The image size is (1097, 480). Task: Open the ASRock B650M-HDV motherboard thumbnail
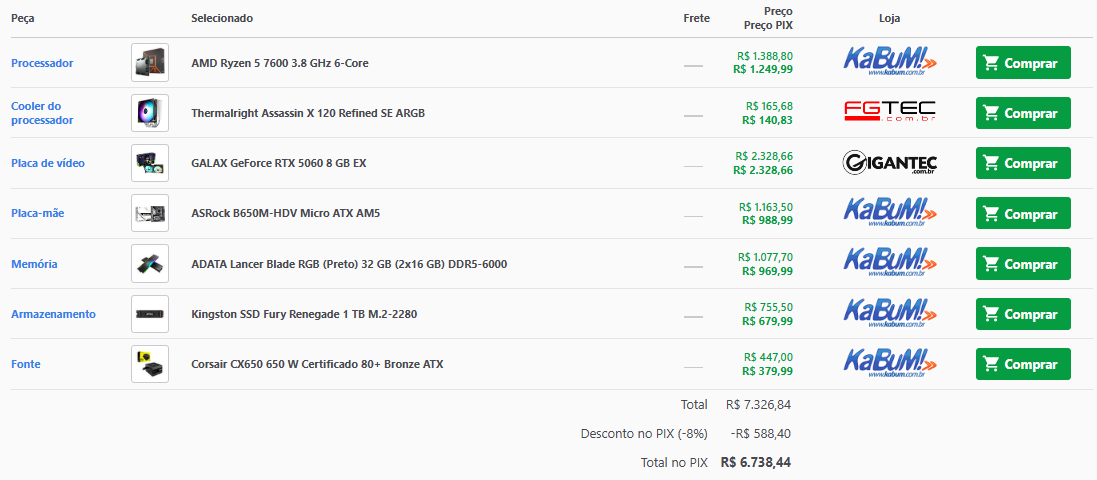(150, 213)
